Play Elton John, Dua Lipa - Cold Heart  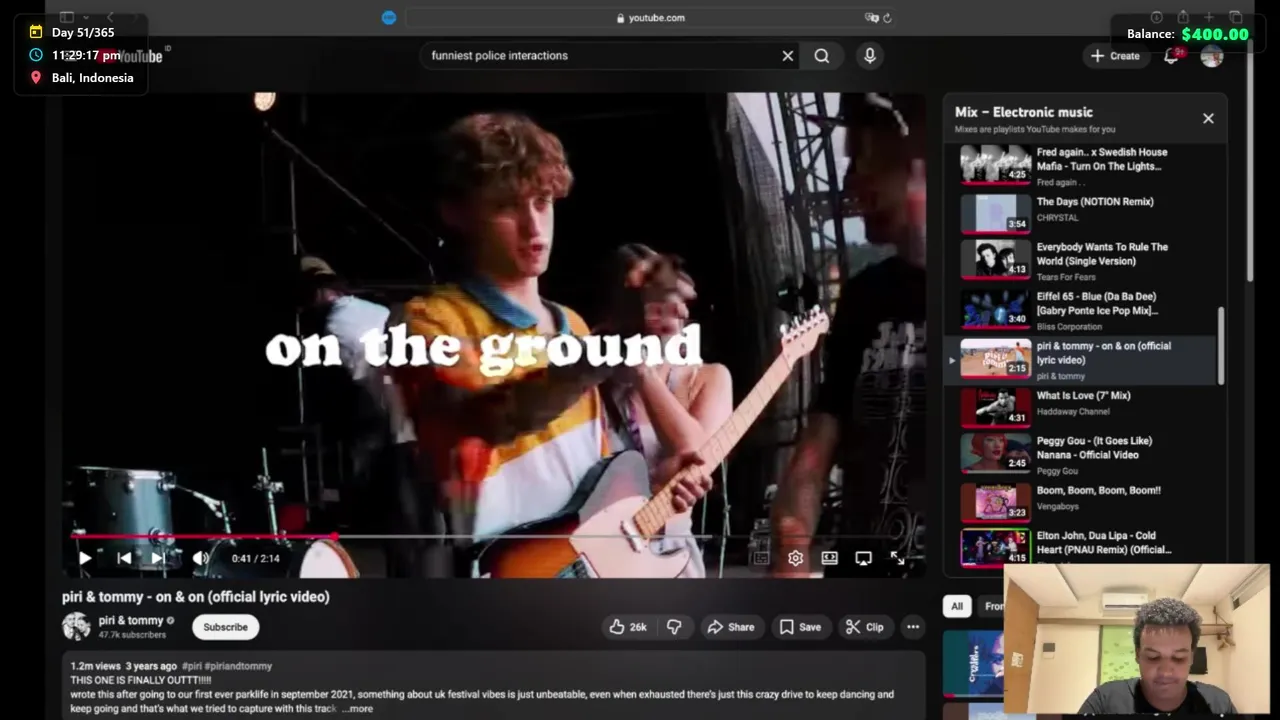[x=1086, y=548]
